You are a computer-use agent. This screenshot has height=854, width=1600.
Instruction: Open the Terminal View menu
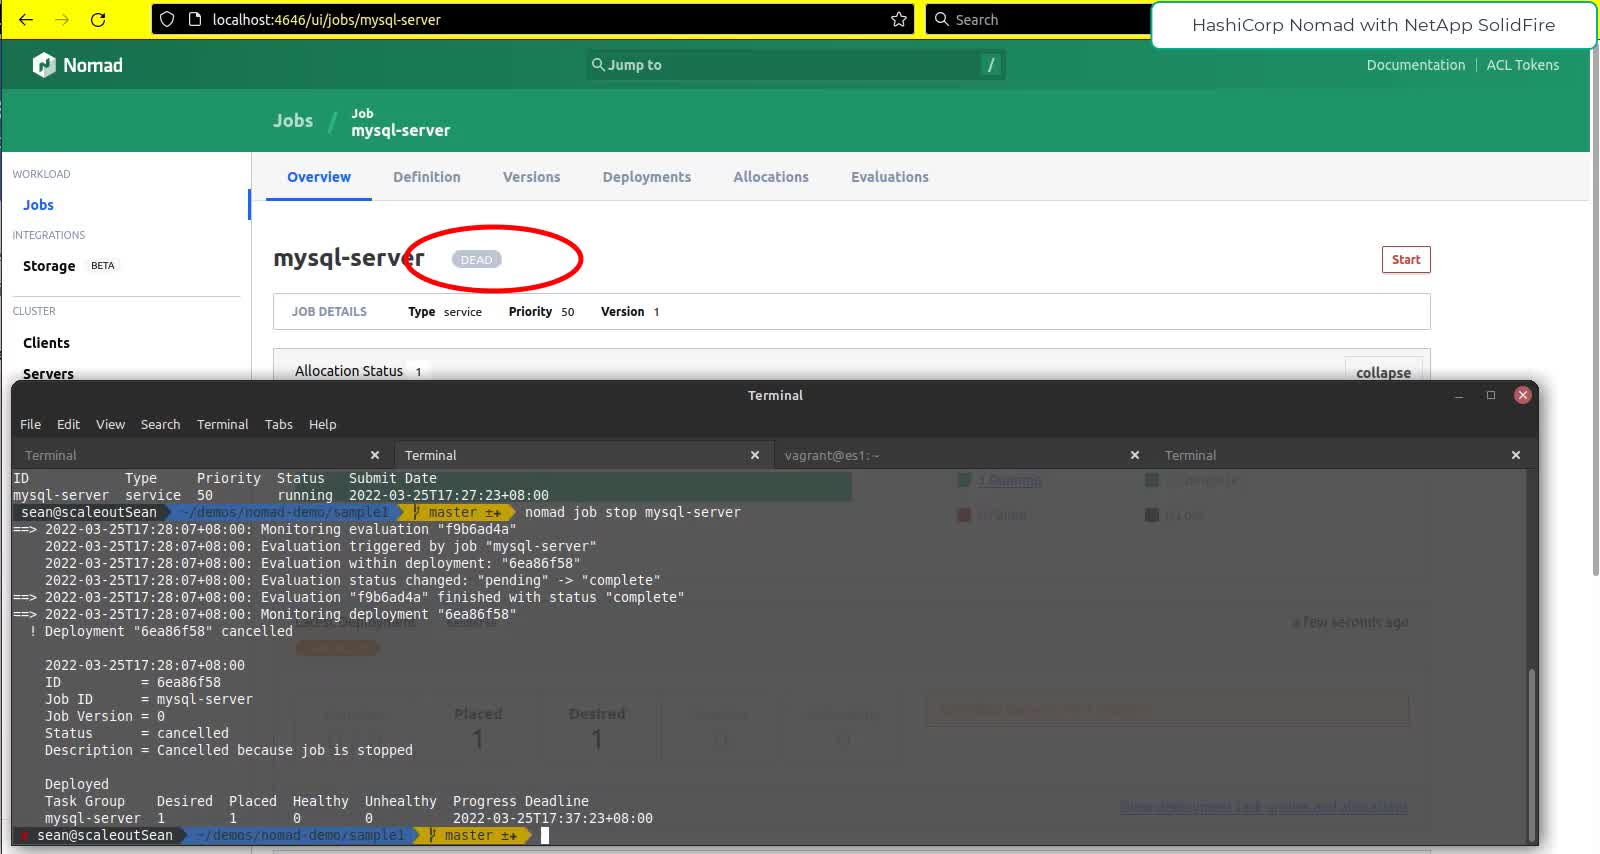click(x=110, y=424)
